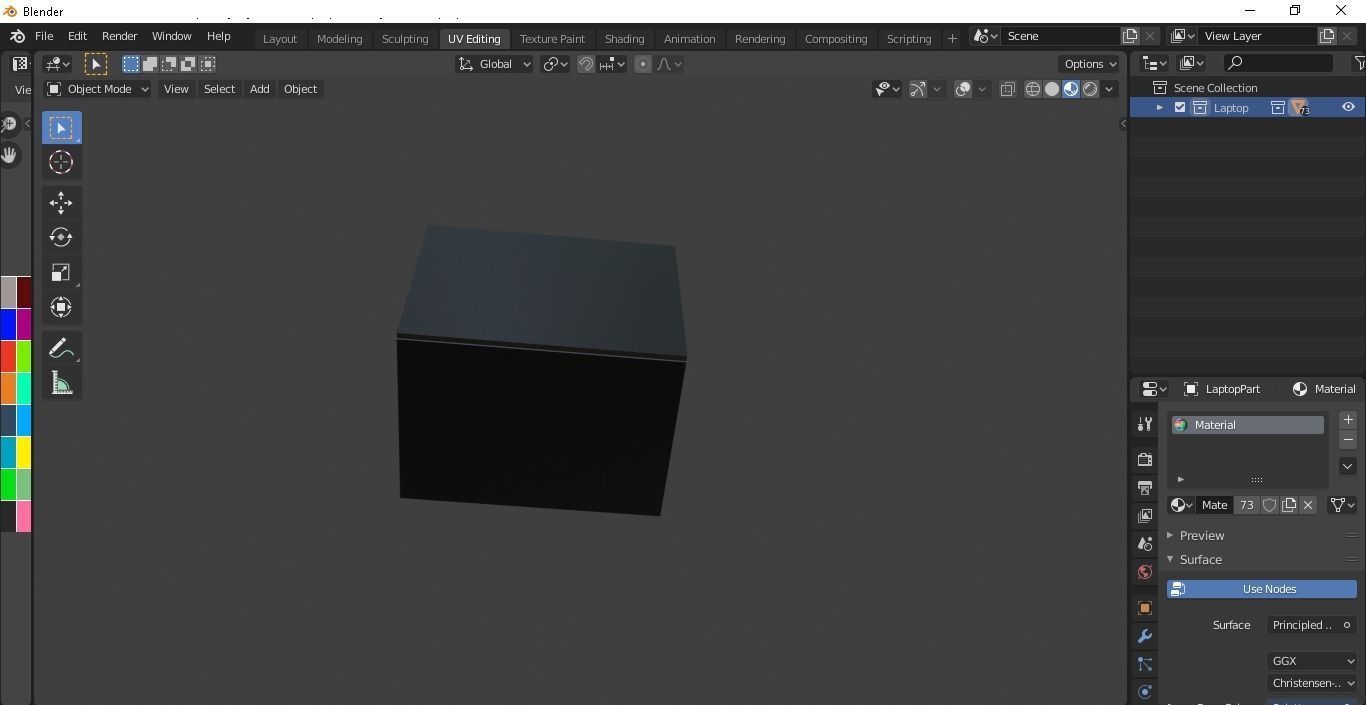Choose the Move tool
Viewport: 1366px width, 705px height.
(61, 203)
